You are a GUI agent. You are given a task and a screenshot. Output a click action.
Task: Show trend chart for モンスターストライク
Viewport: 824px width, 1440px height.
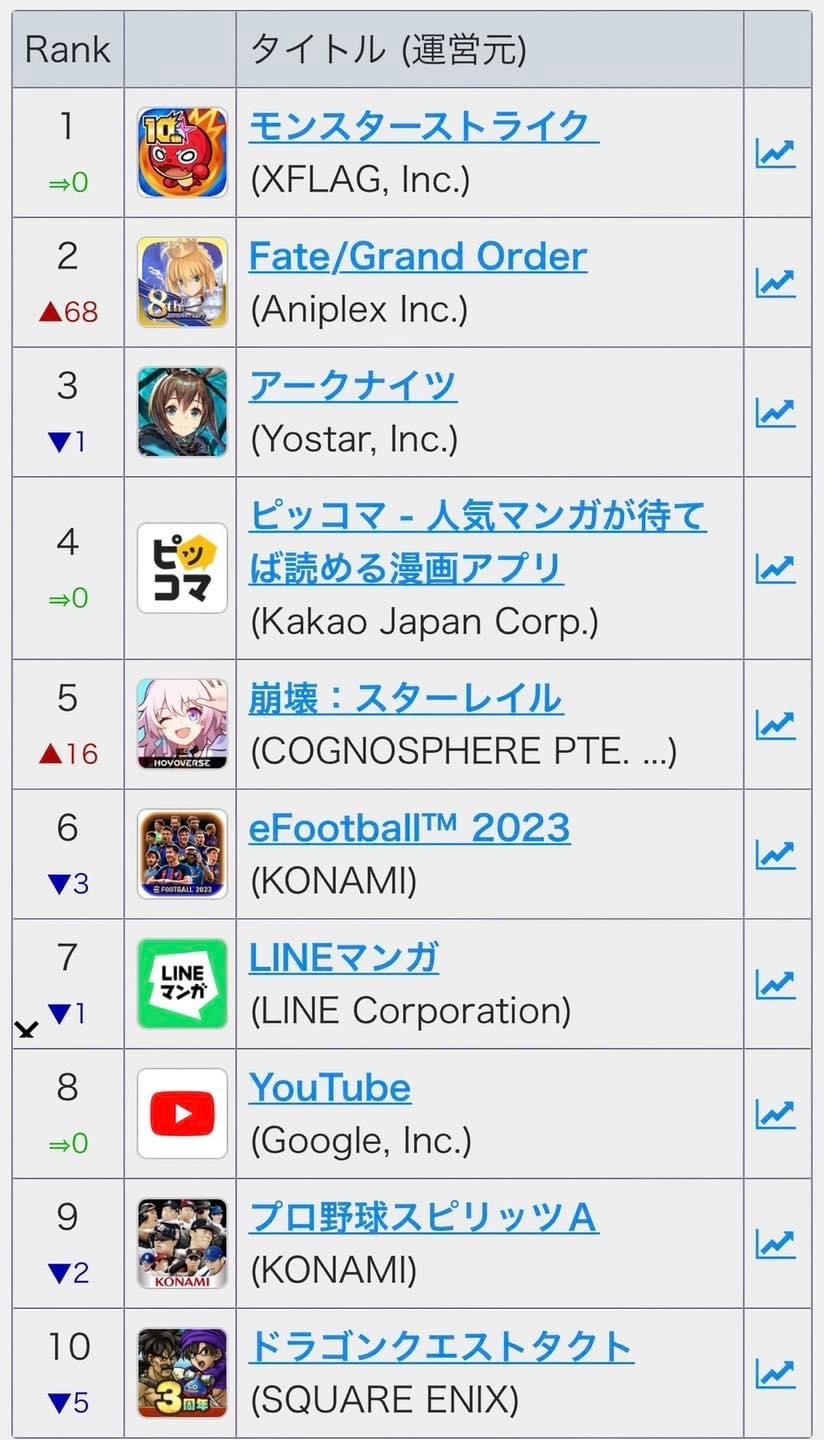pyautogui.click(x=775, y=153)
